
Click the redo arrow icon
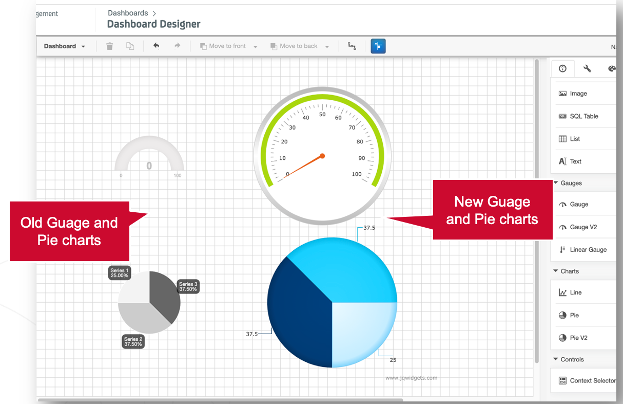click(177, 46)
